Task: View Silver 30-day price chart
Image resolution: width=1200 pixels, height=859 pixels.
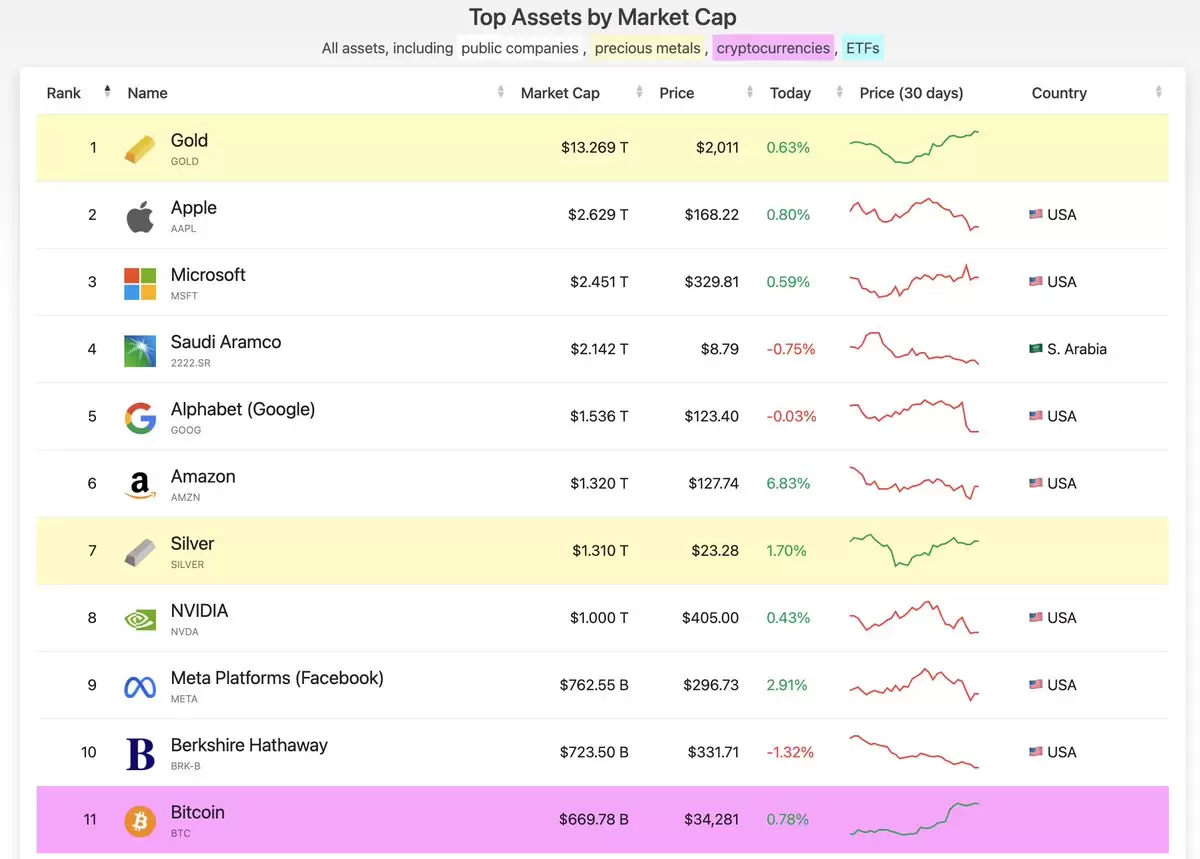Action: [914, 550]
